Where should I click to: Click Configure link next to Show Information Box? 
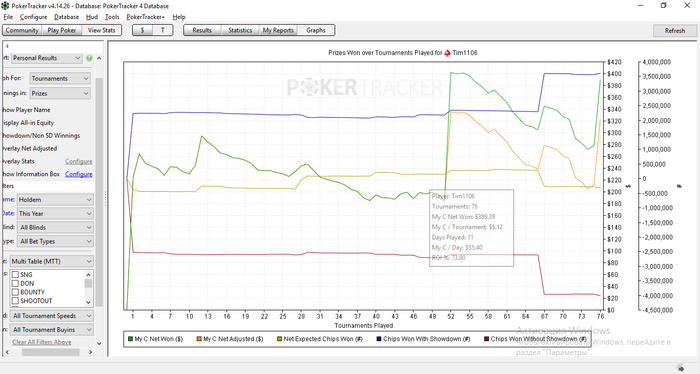tap(79, 174)
